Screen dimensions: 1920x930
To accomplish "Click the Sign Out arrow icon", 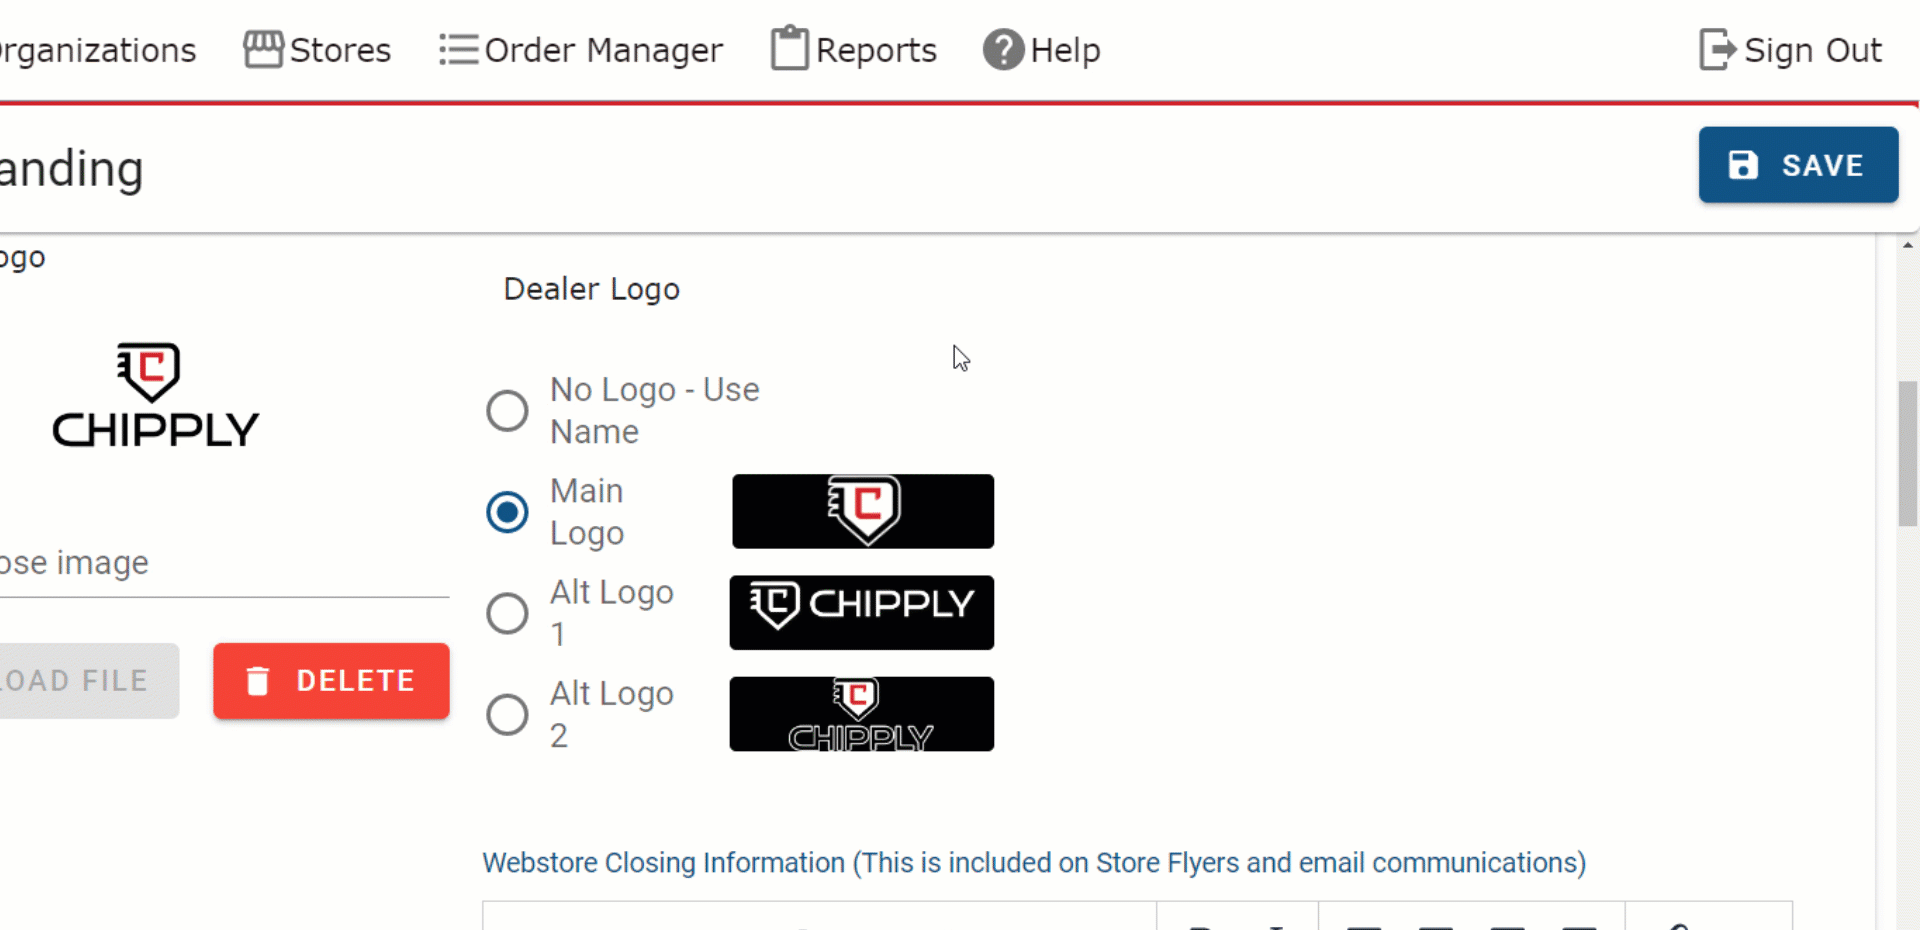I will point(1717,49).
